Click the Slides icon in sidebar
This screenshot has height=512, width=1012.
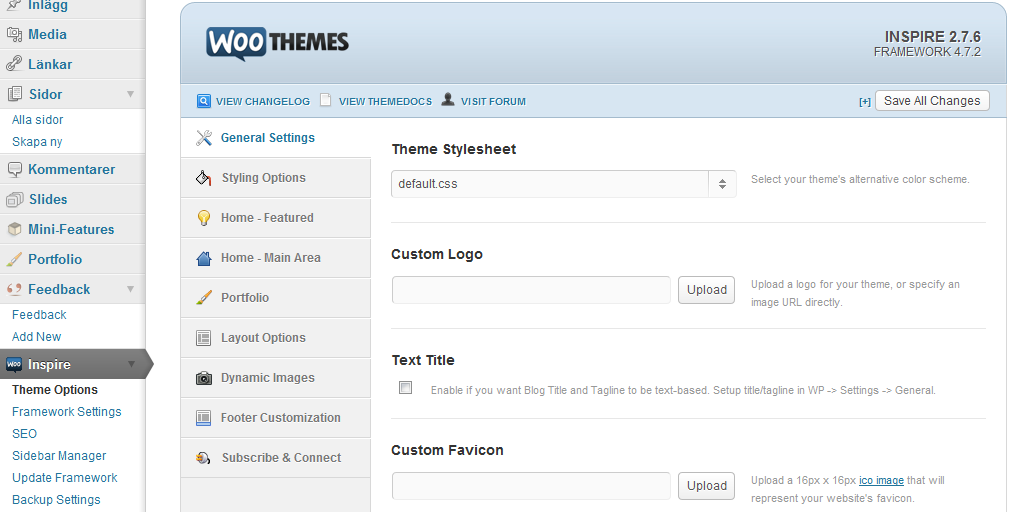pos(14,200)
